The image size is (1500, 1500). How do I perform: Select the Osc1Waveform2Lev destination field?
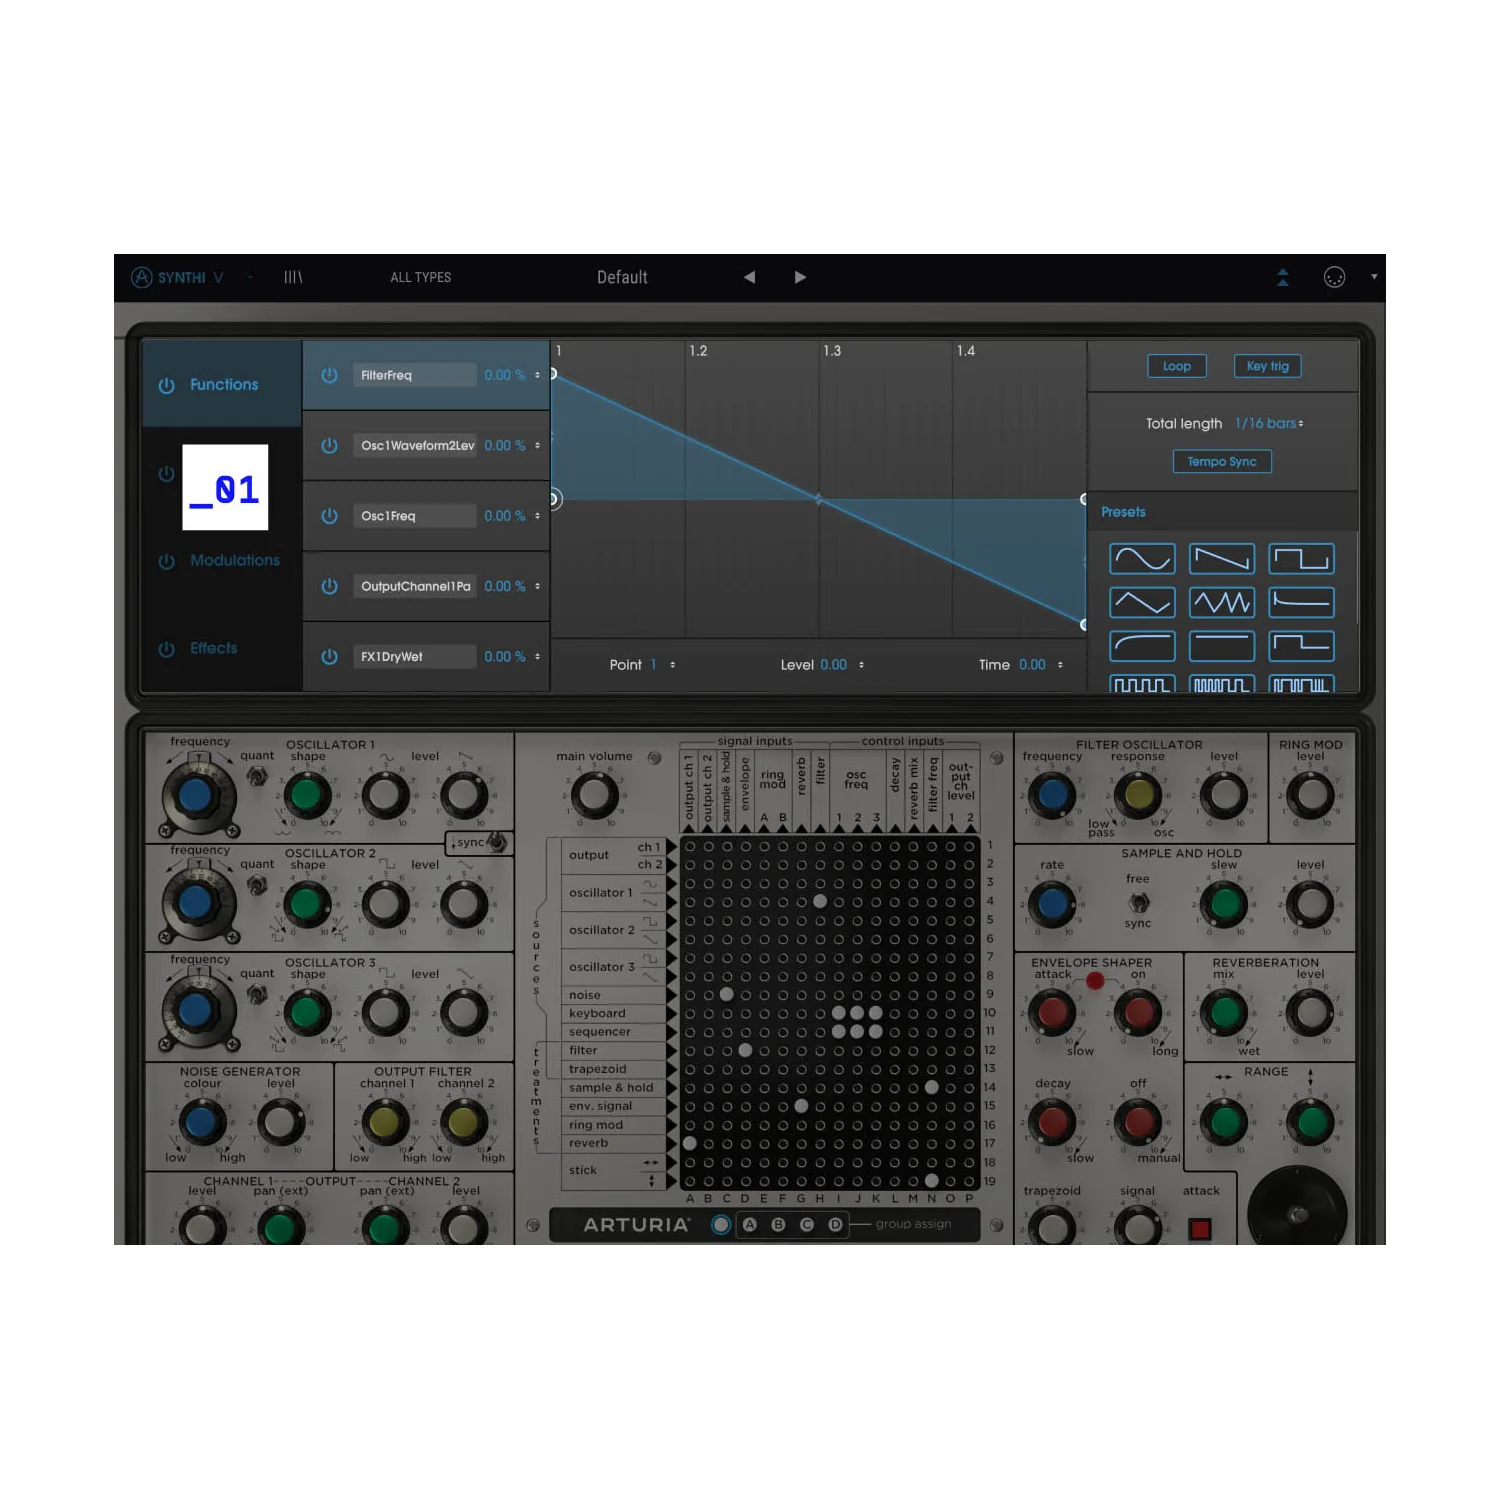415,445
